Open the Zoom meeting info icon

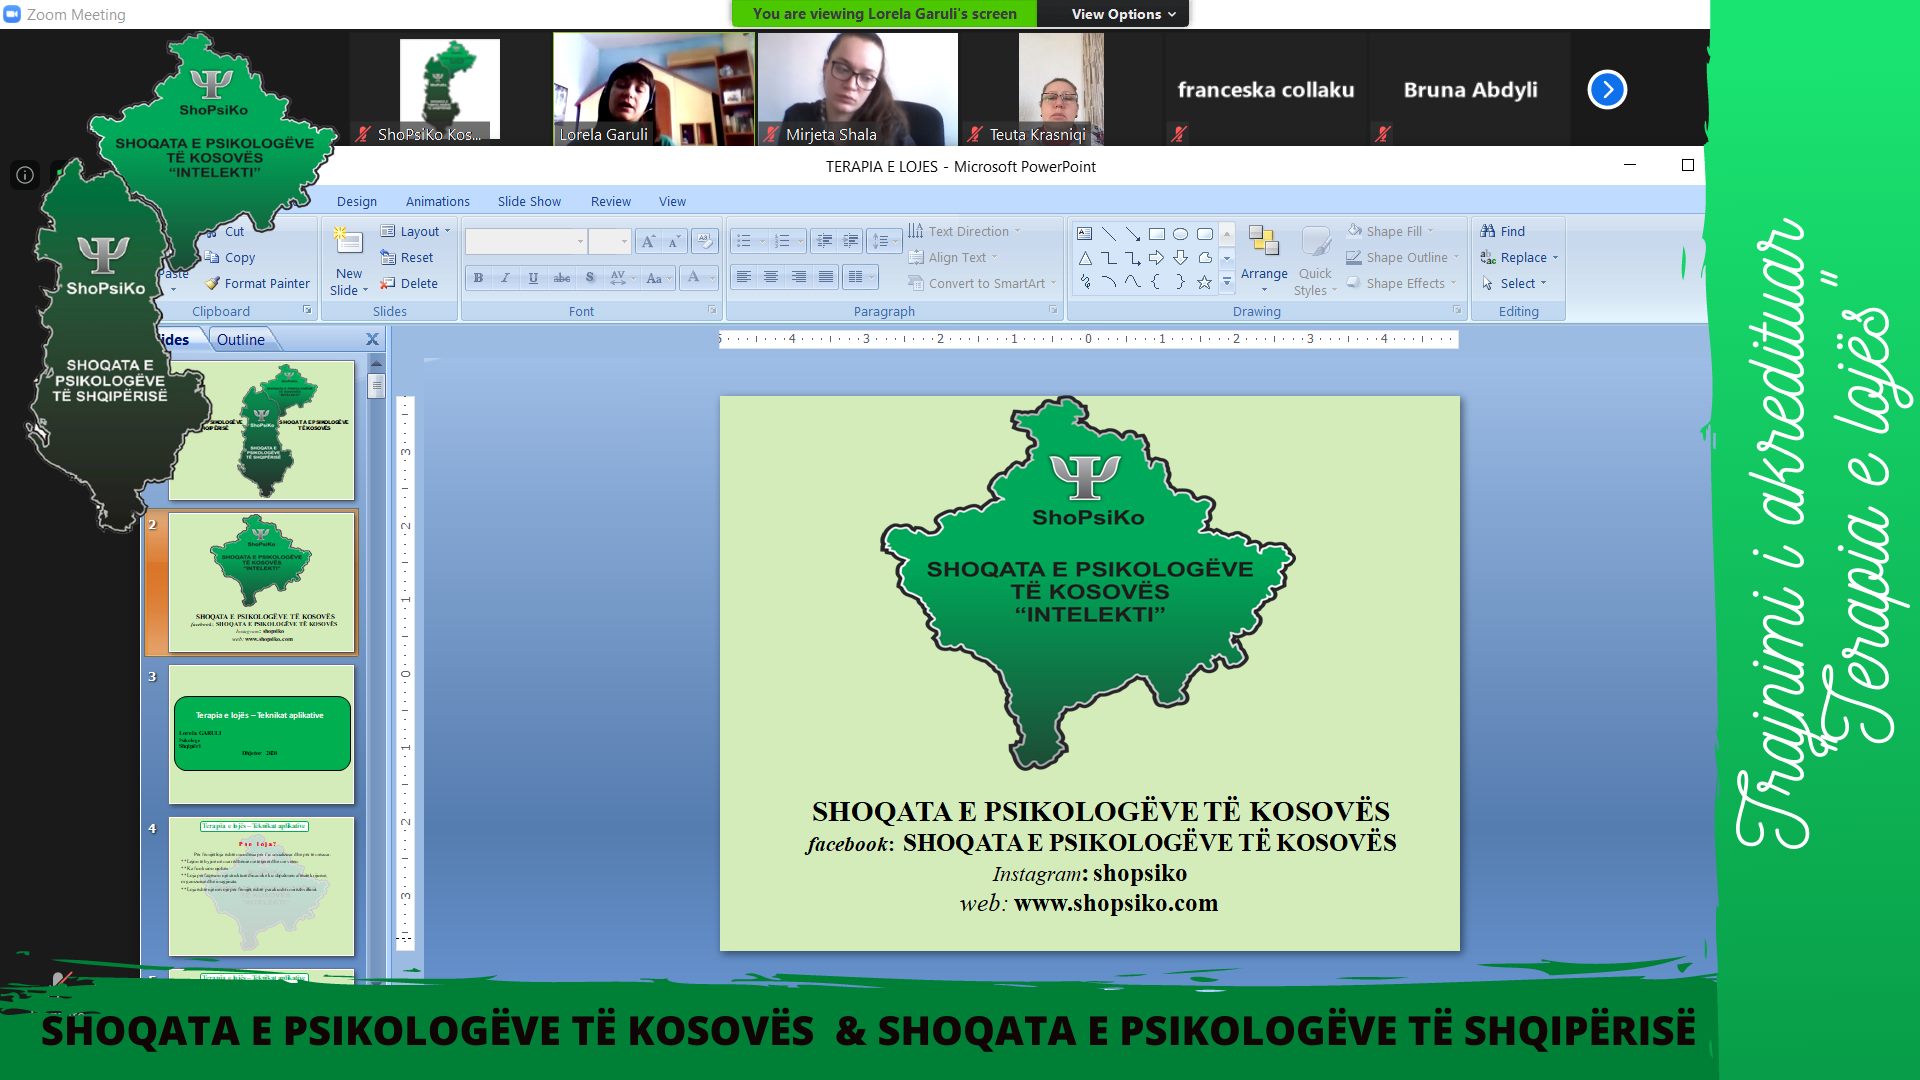click(x=25, y=175)
